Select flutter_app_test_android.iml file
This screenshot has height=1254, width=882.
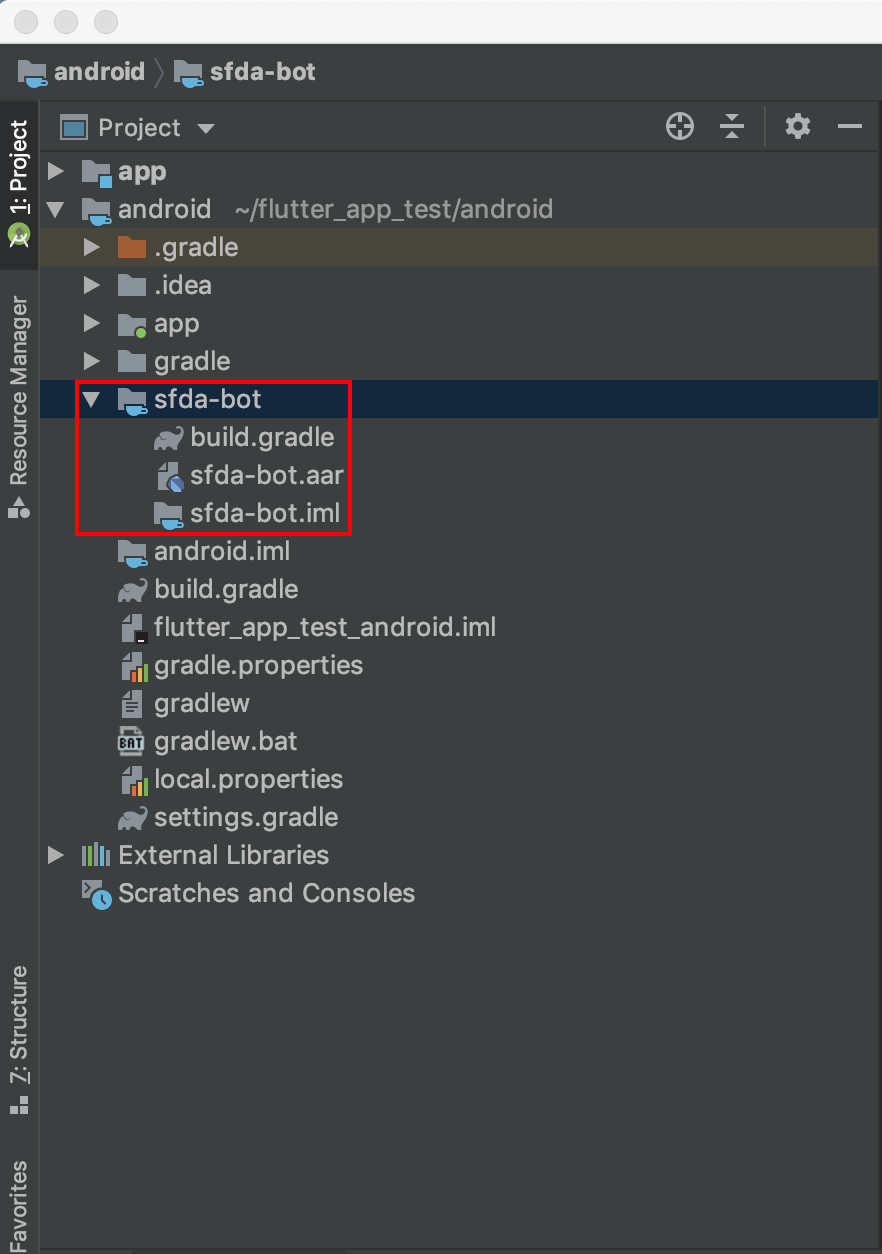[324, 627]
